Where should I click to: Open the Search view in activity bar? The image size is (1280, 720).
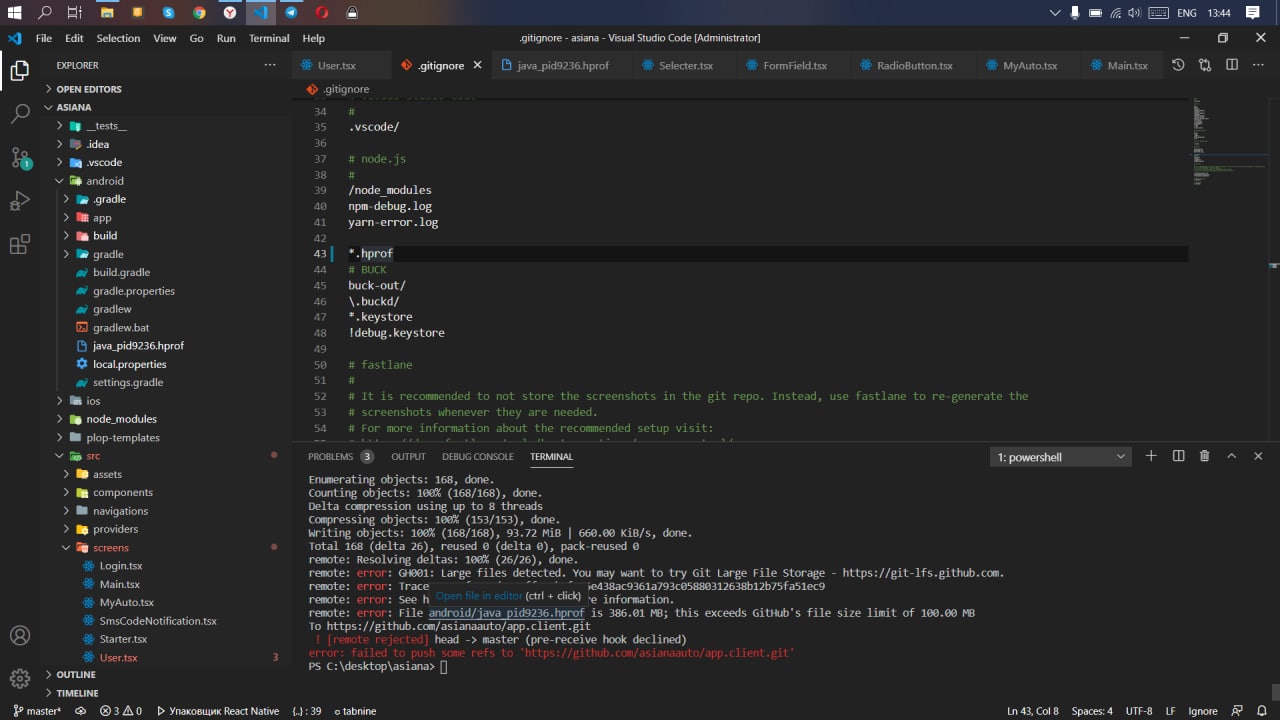[20, 113]
